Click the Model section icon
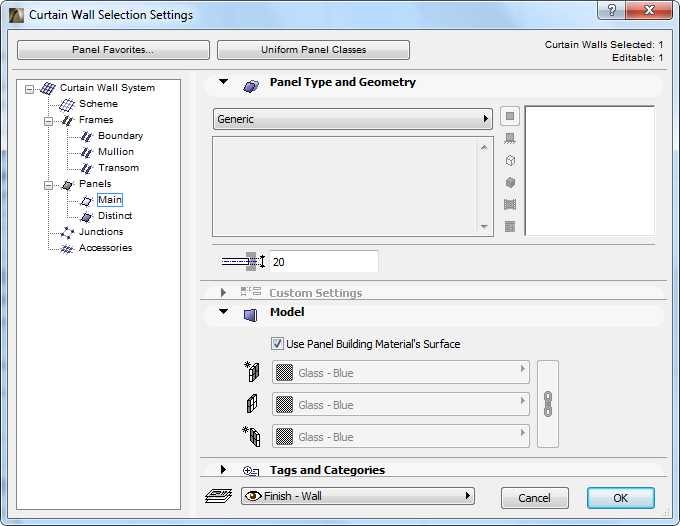 click(x=251, y=315)
